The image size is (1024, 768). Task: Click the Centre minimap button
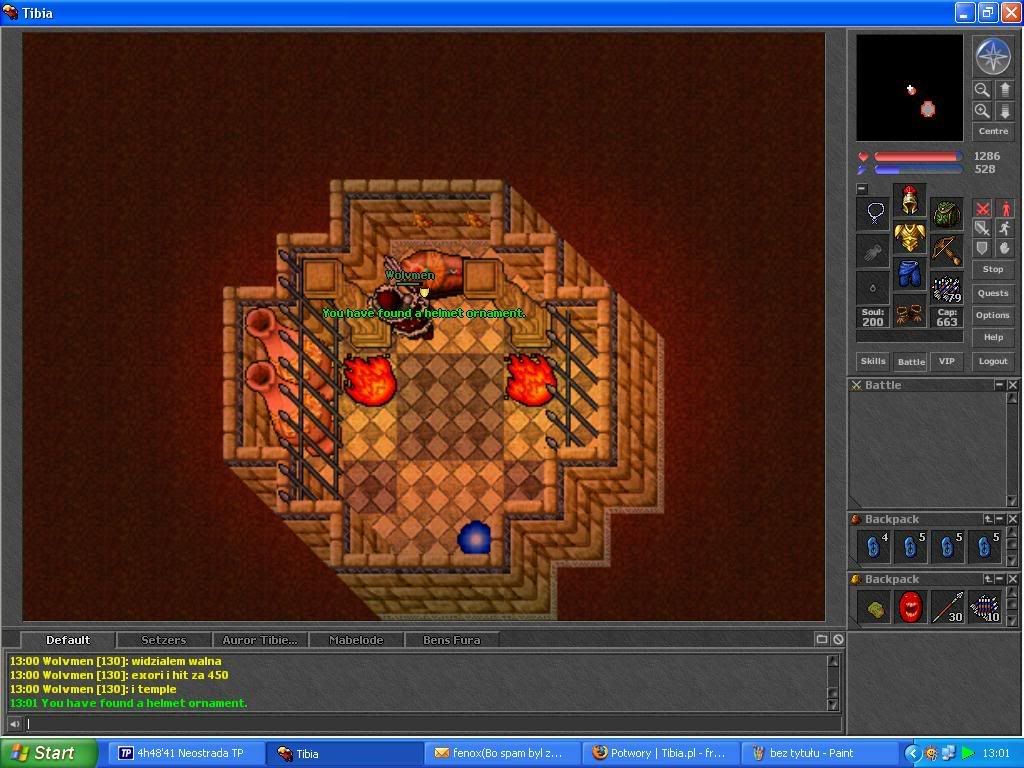993,131
